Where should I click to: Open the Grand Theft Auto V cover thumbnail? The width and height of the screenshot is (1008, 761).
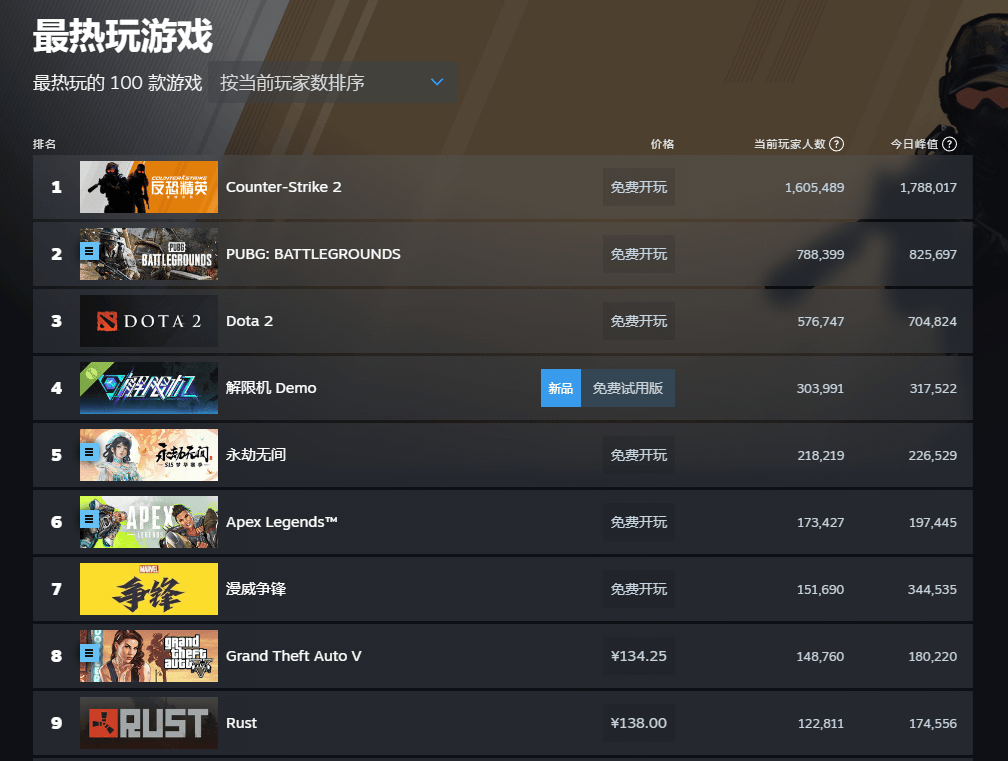[148, 656]
